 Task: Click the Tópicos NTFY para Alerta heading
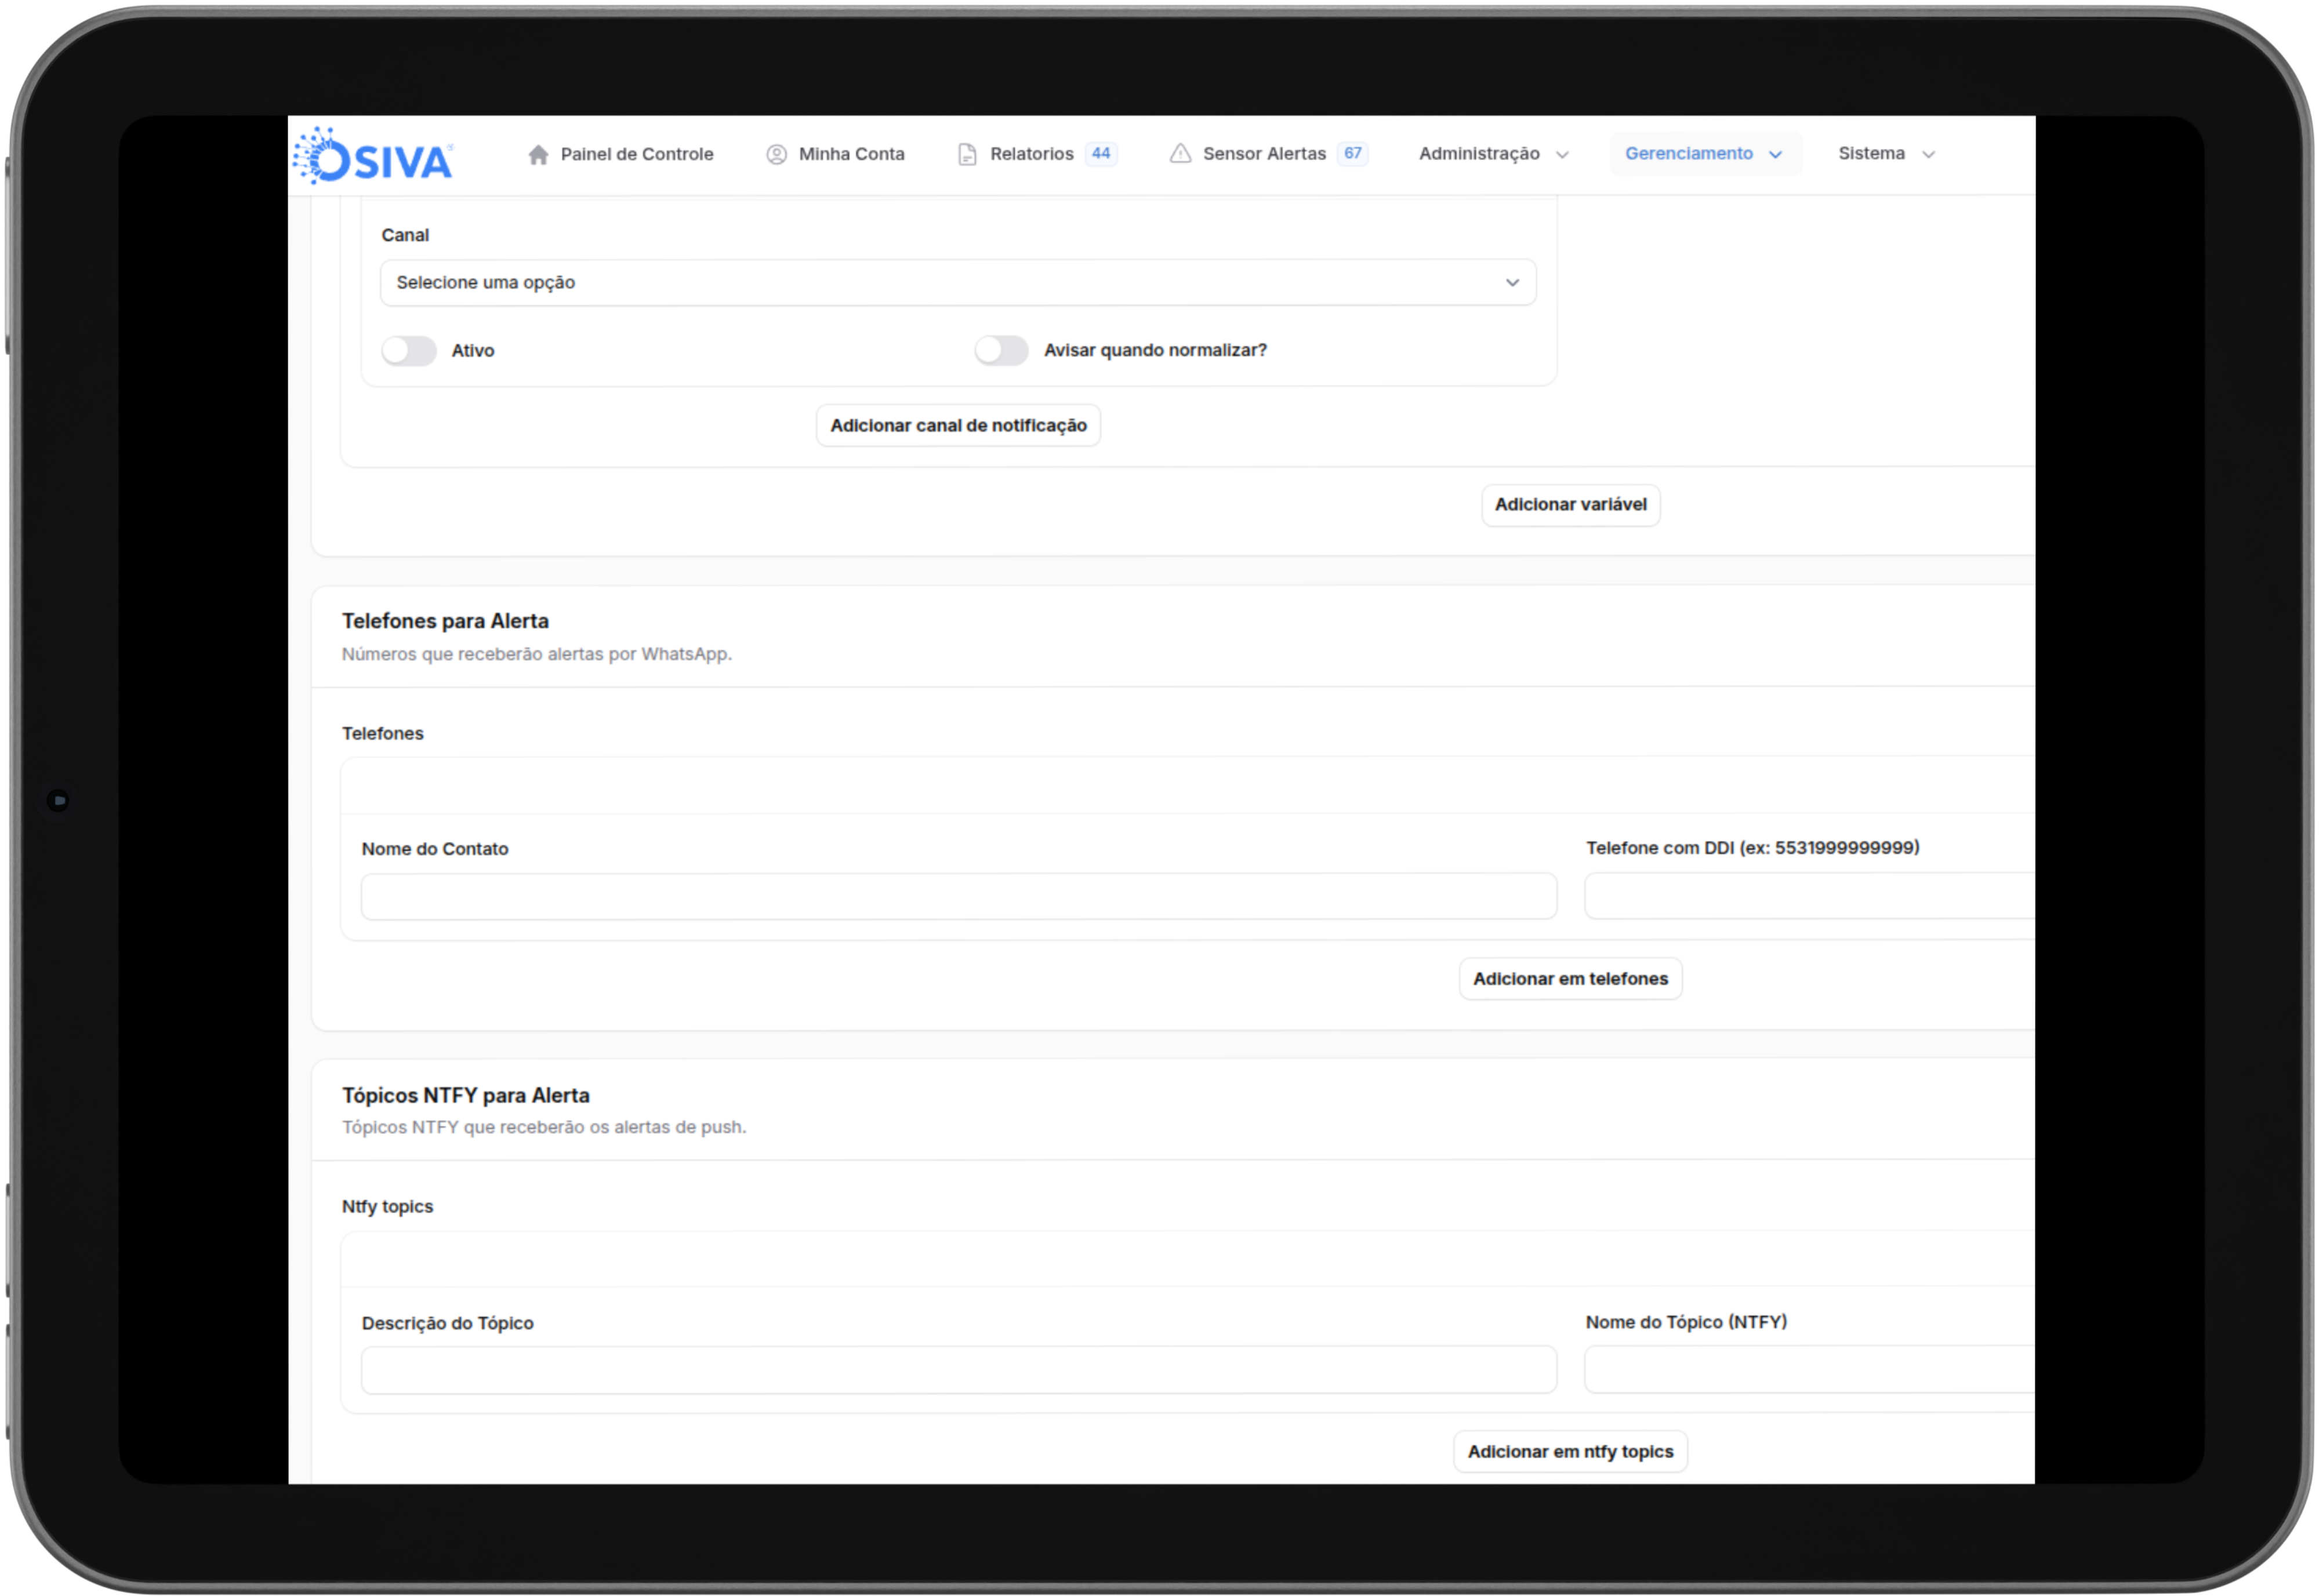pos(466,1096)
